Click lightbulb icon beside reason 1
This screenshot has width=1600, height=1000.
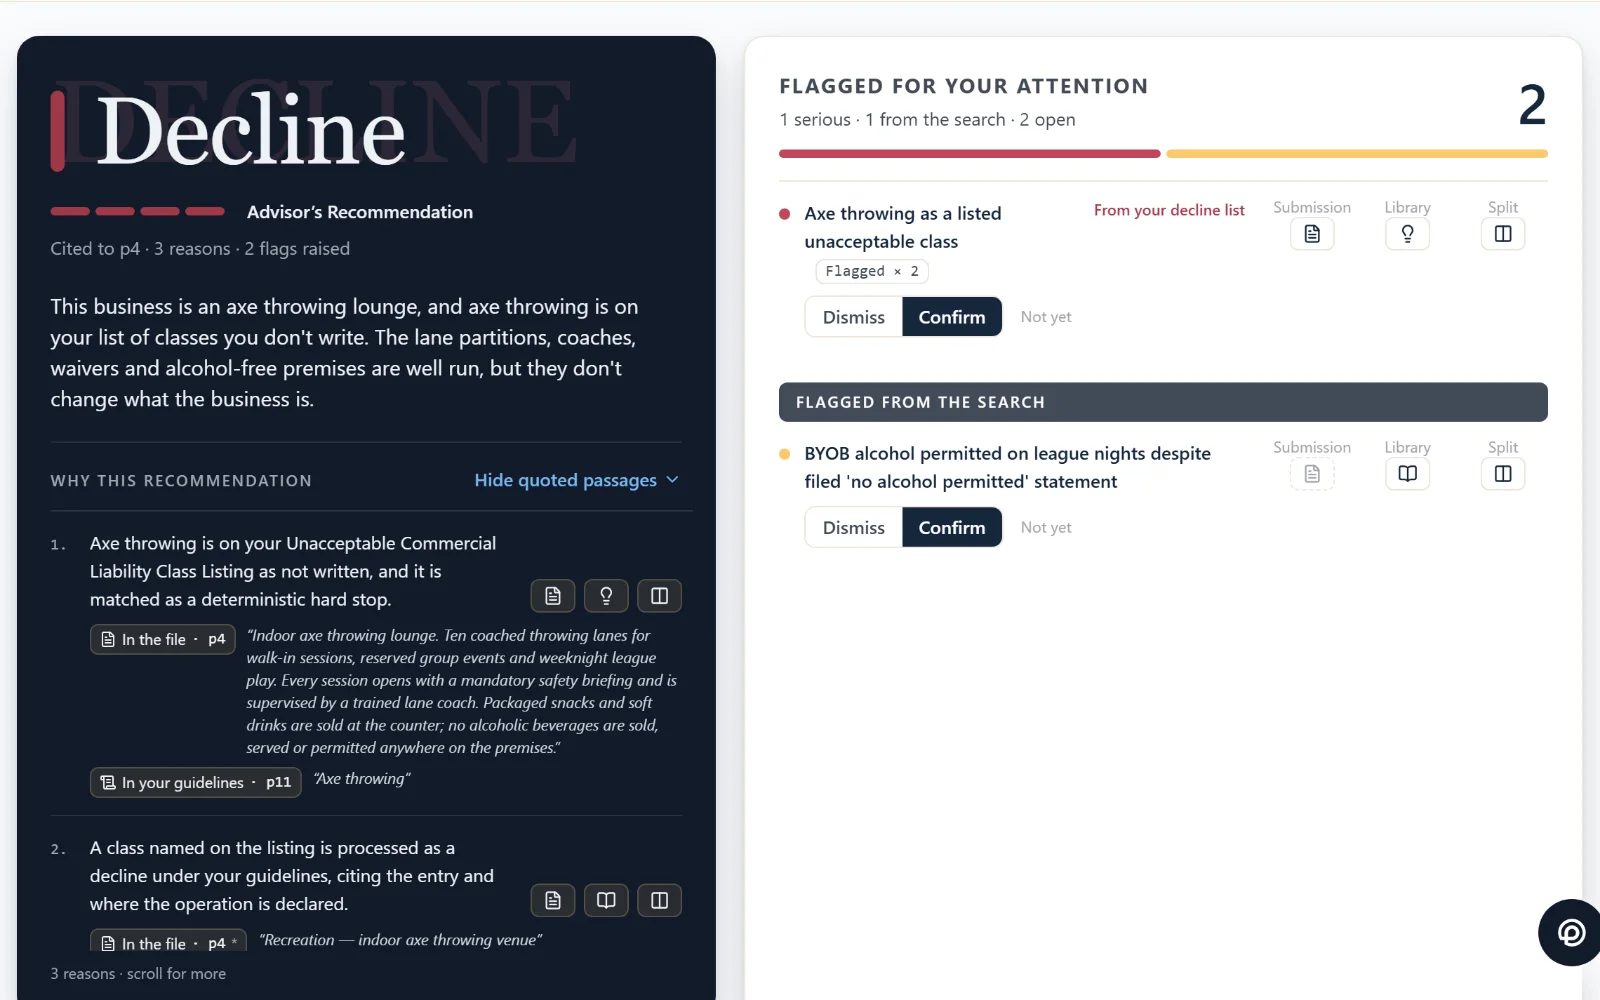606,596
